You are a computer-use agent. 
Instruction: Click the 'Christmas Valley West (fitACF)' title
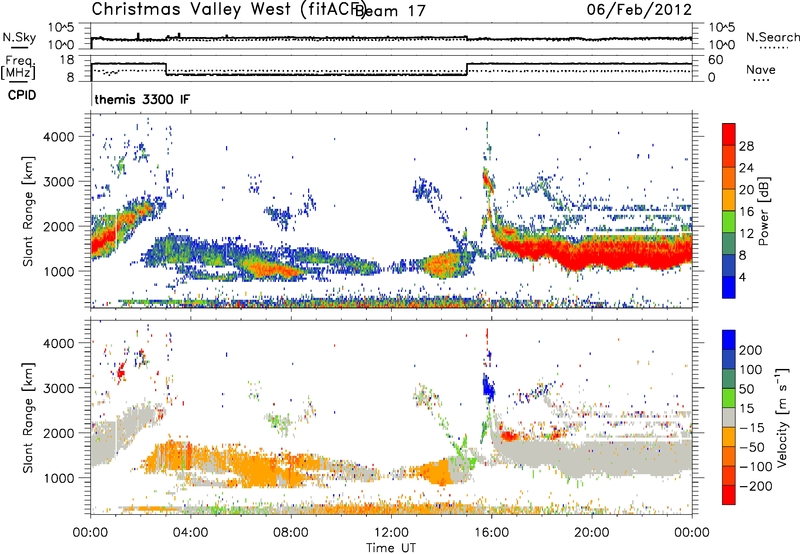(228, 10)
